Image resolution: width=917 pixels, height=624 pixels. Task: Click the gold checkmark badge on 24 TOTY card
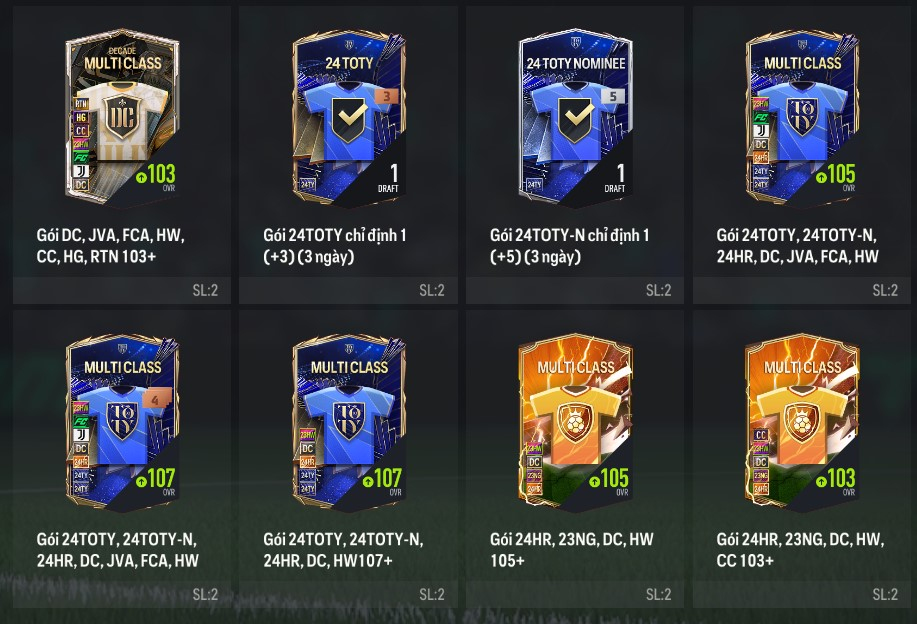(349, 119)
